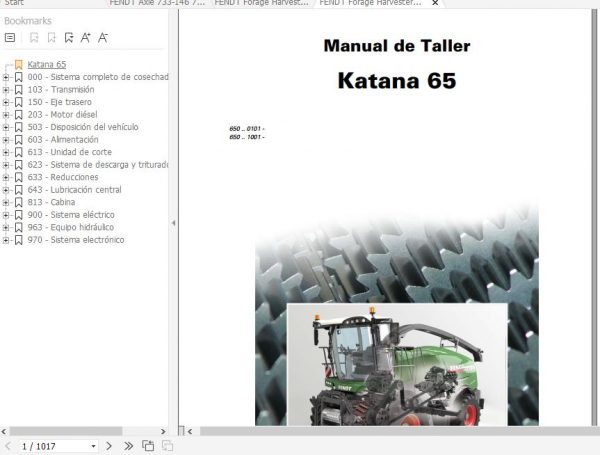600x455 pixels.
Task: Decrease bookmark text size with A- icon
Action: coord(103,38)
